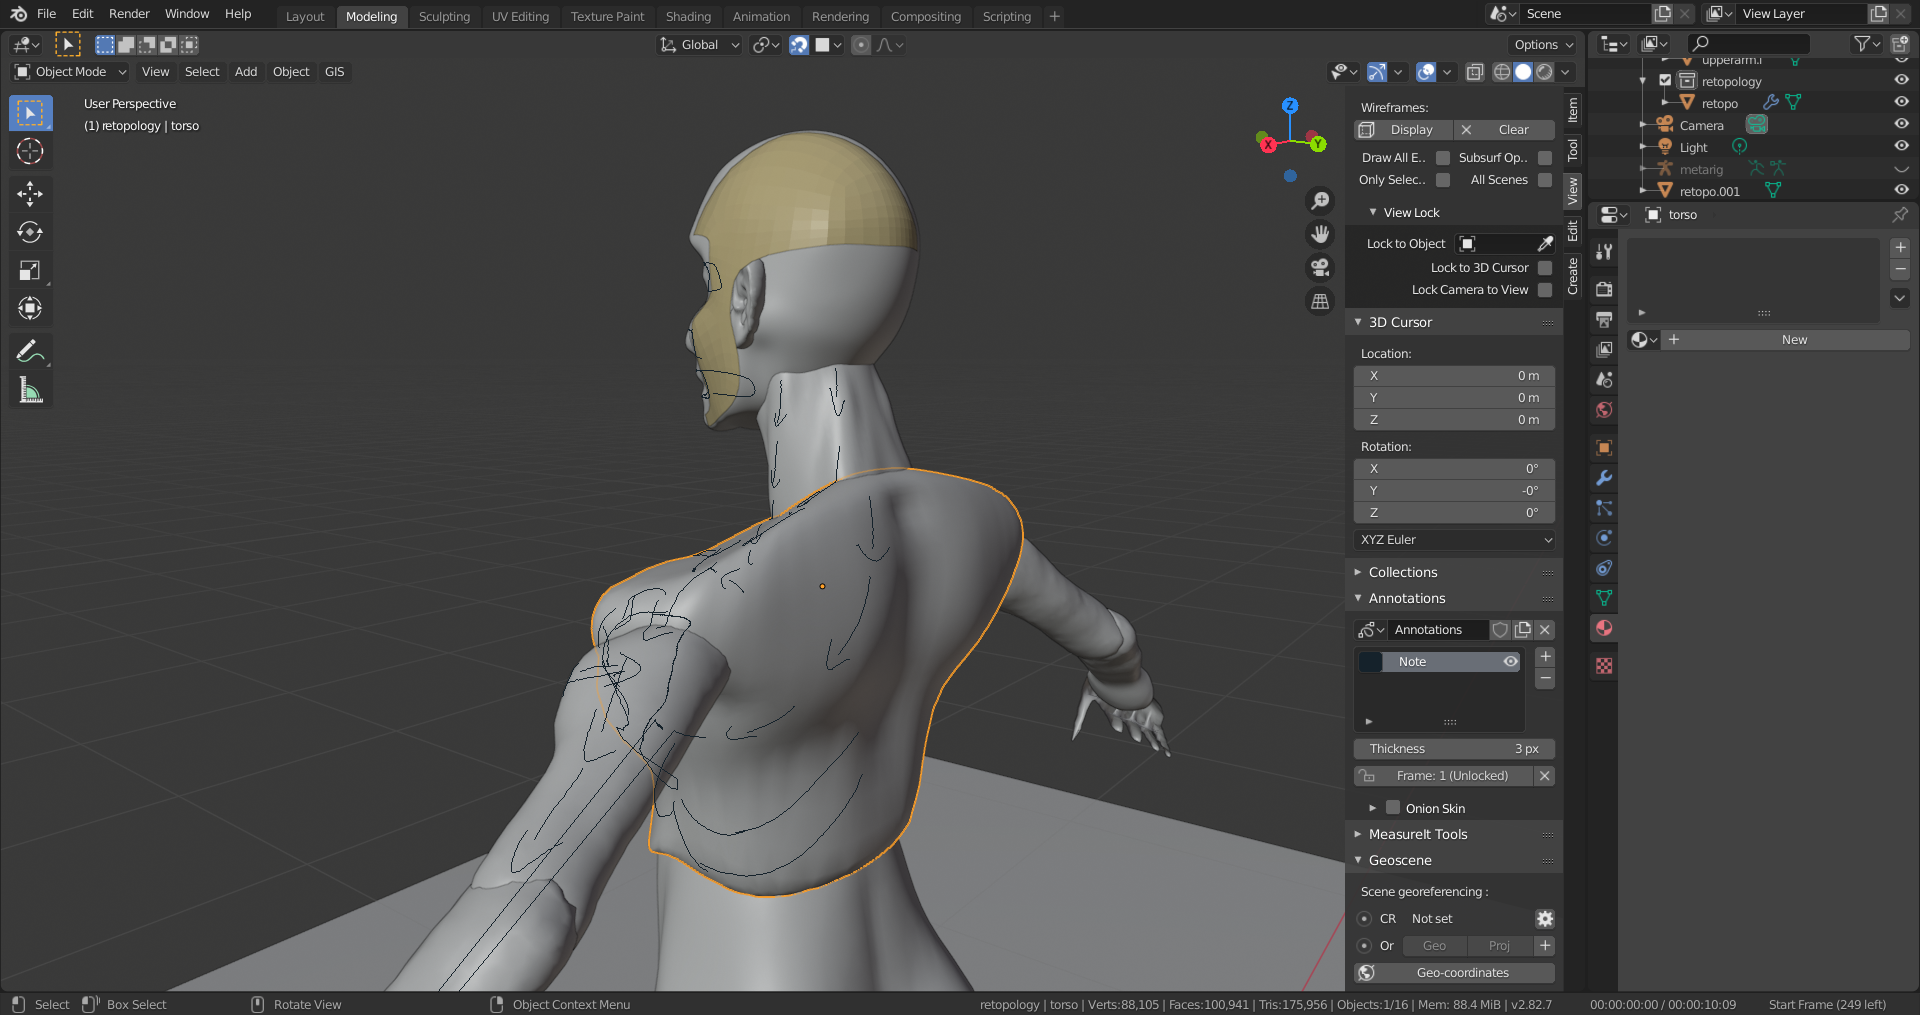1920x1015 pixels.
Task: Expand the Collections panel
Action: point(1402,572)
